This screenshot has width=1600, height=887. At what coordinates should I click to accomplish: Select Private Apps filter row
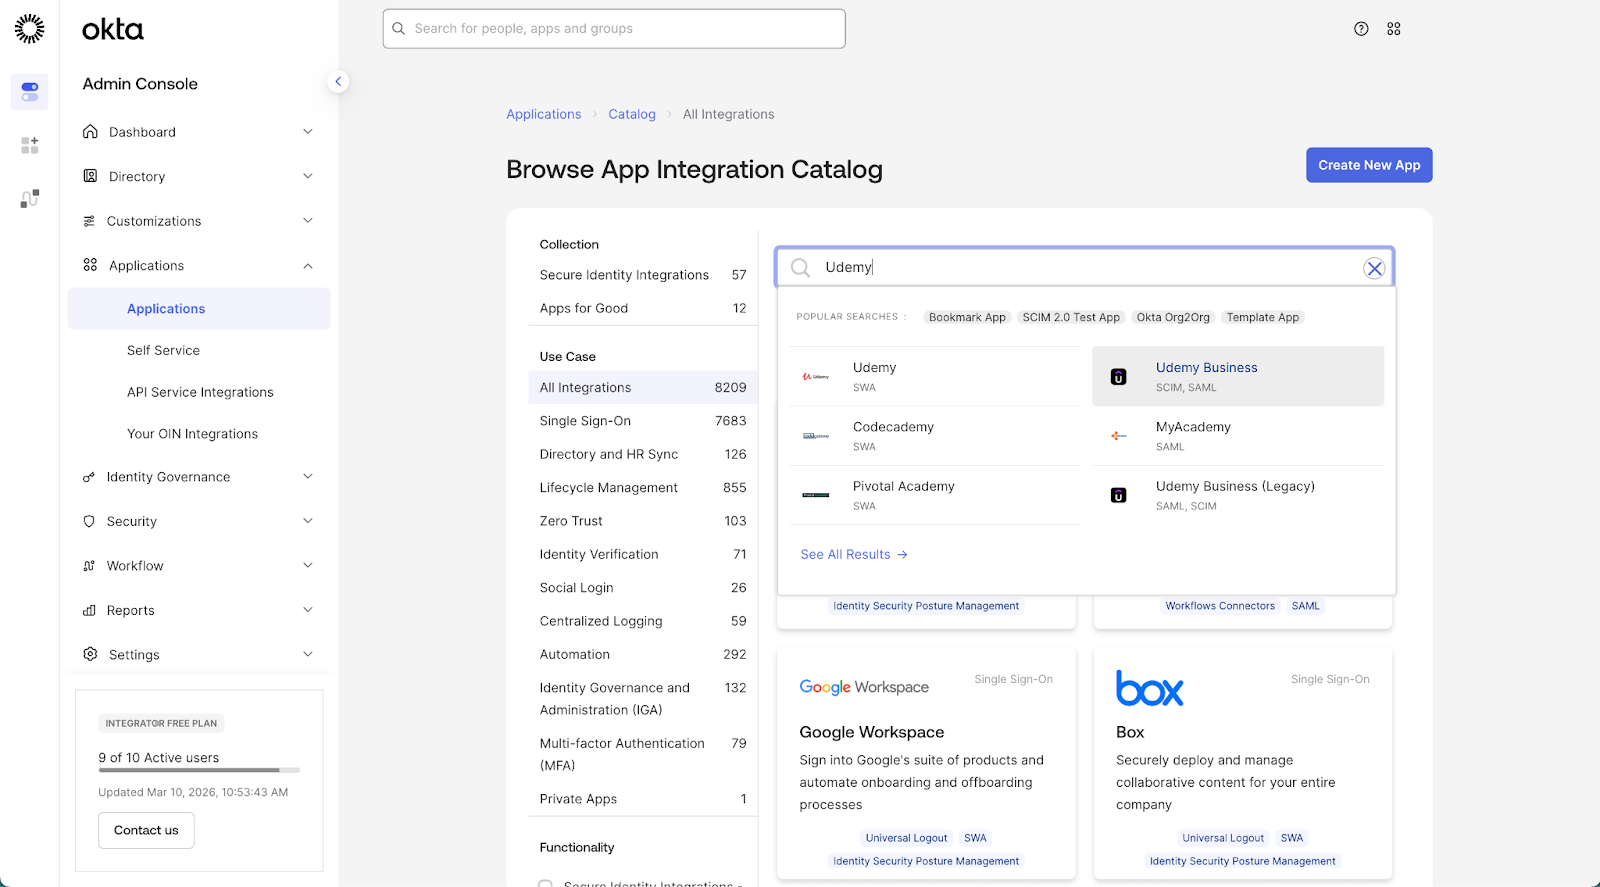click(x=643, y=799)
